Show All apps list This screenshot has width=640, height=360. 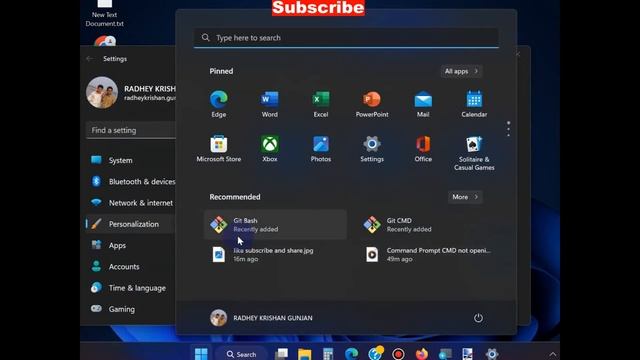[x=461, y=71]
